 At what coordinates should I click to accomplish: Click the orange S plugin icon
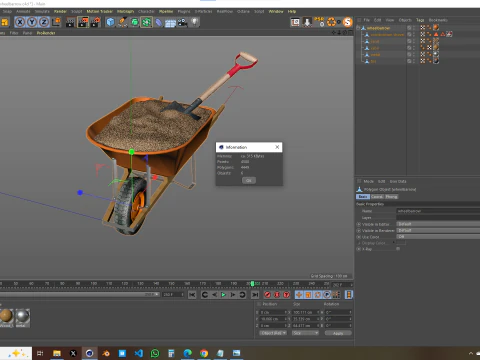tap(348, 22)
